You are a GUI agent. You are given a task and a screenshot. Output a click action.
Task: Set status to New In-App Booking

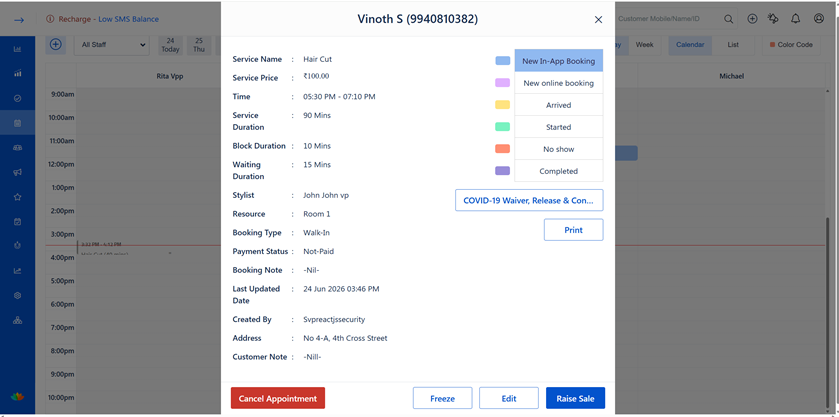(559, 61)
